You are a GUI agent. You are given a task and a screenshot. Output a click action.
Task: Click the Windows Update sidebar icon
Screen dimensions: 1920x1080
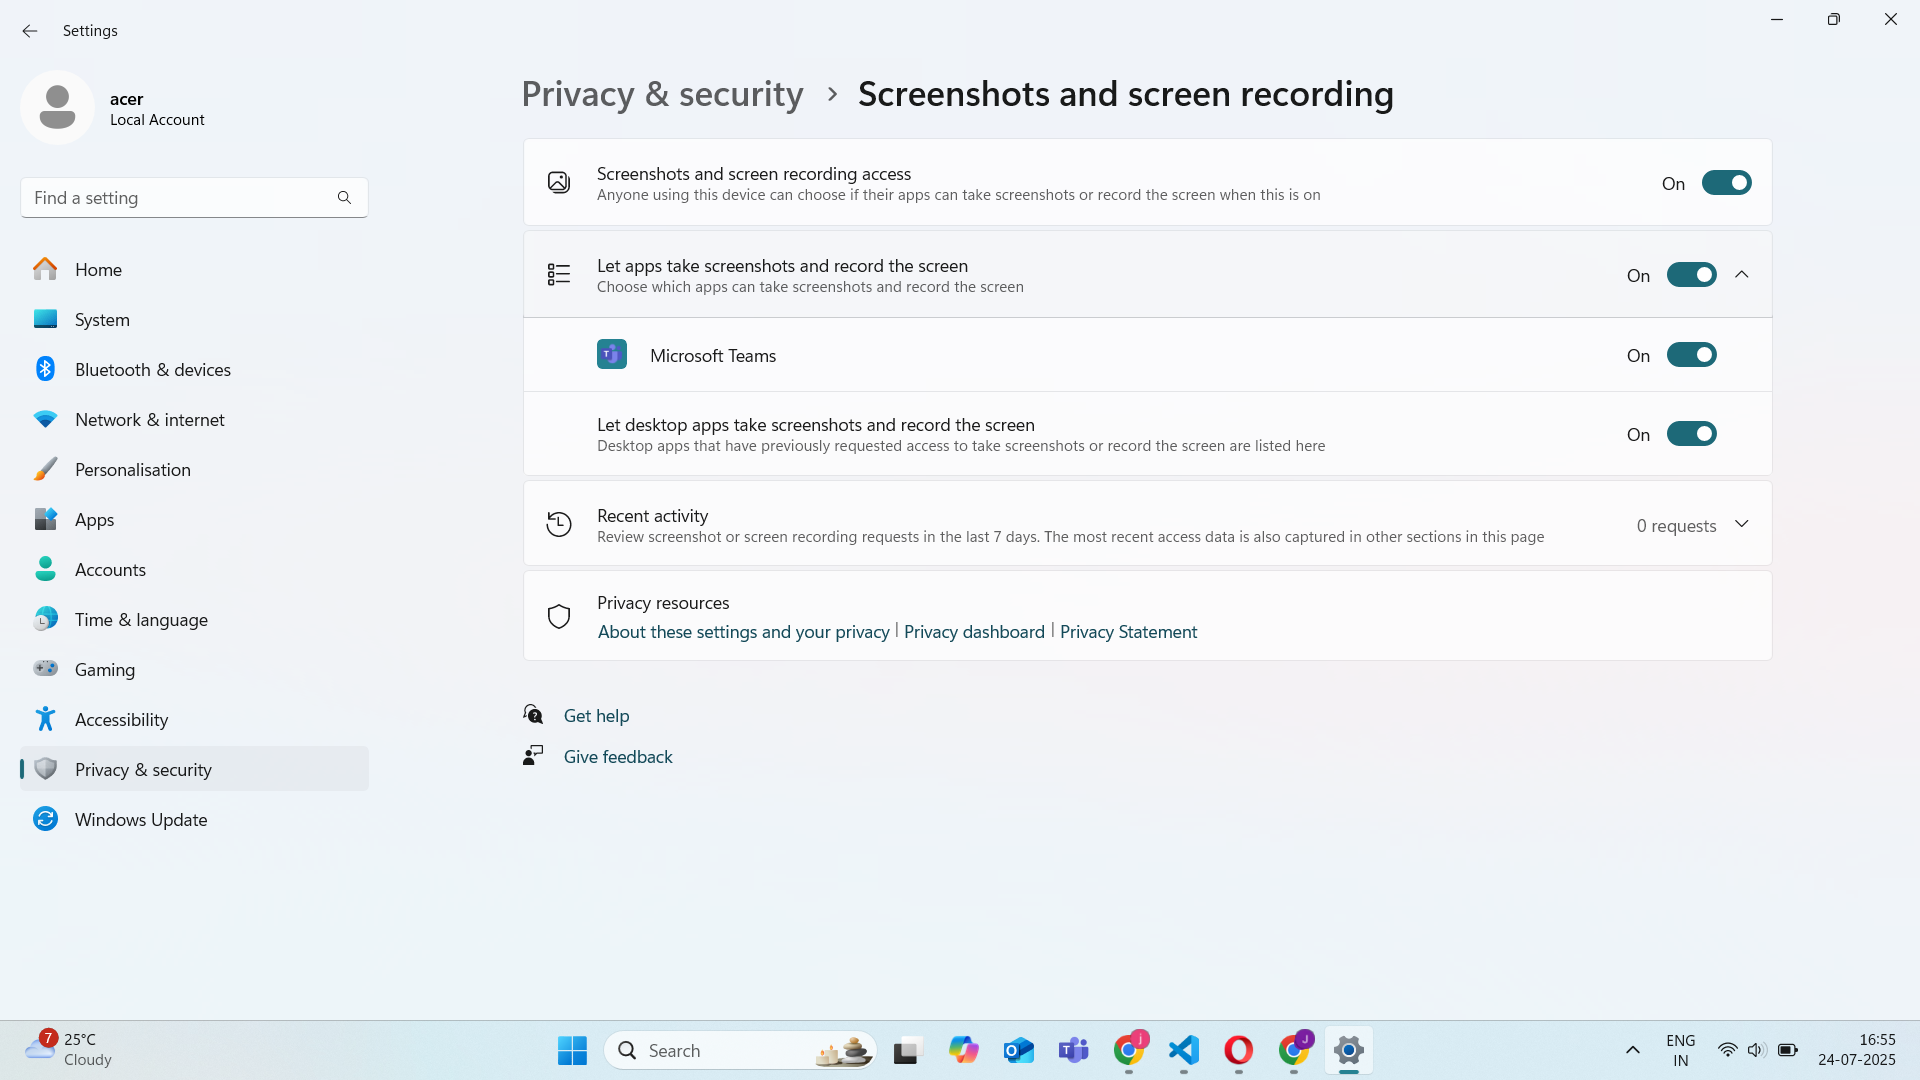(45, 819)
